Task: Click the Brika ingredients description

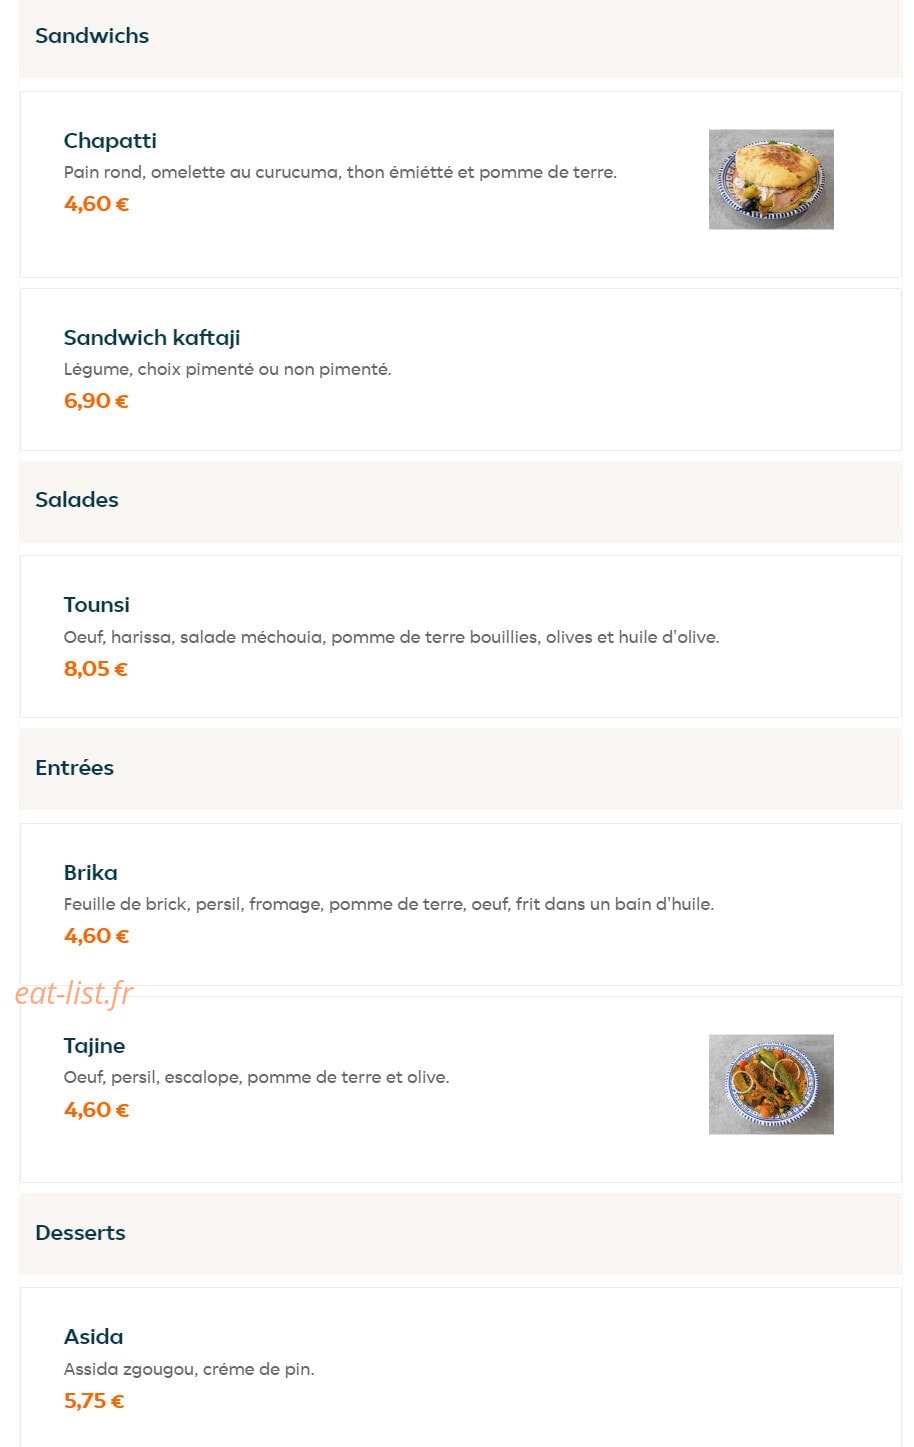Action: 389,904
